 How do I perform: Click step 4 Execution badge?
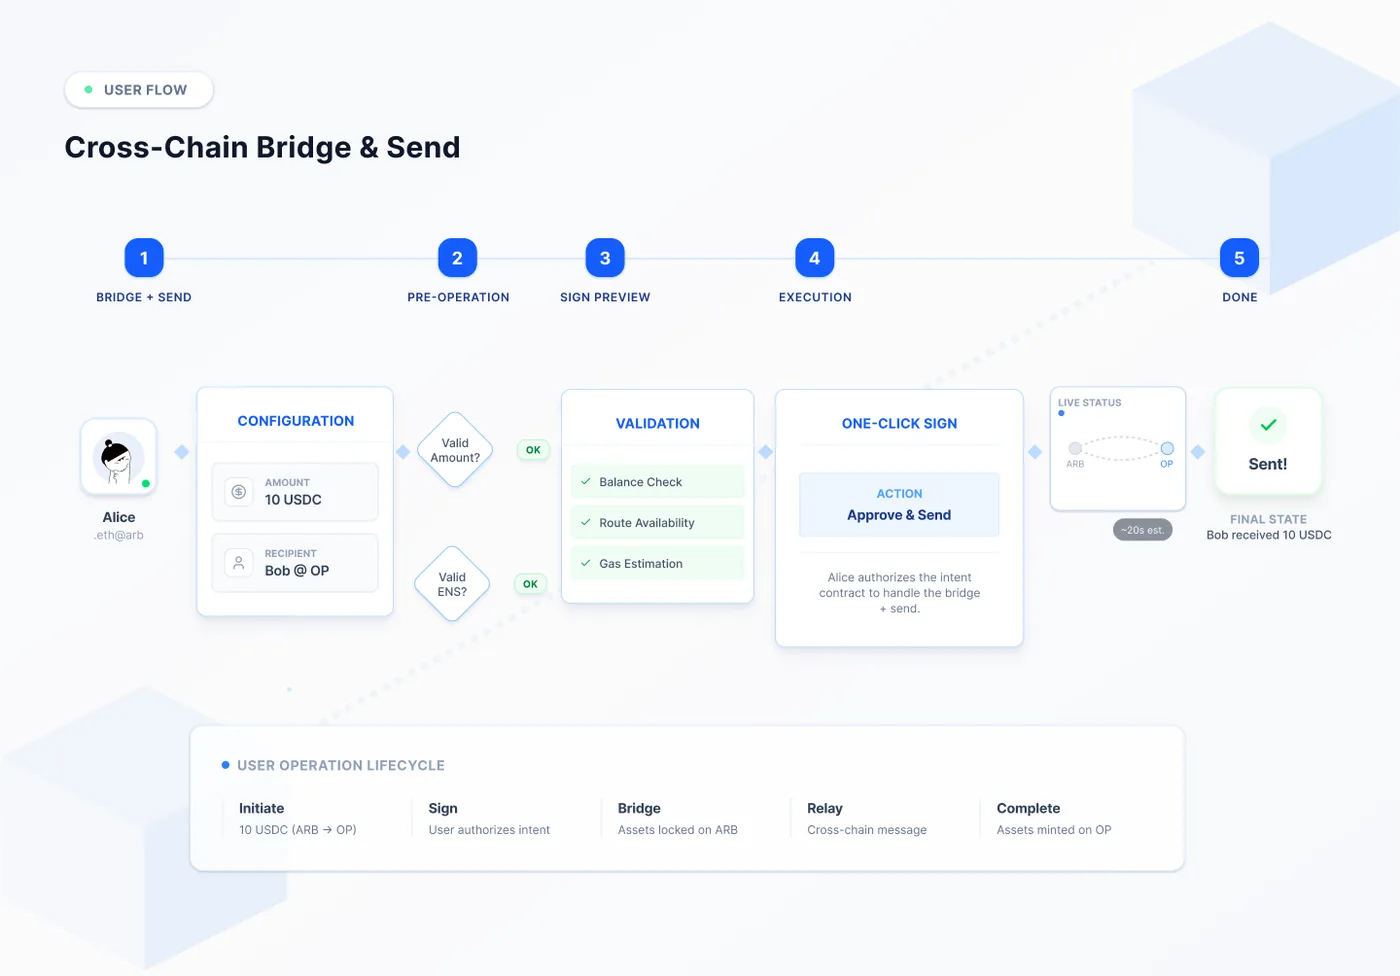point(814,258)
